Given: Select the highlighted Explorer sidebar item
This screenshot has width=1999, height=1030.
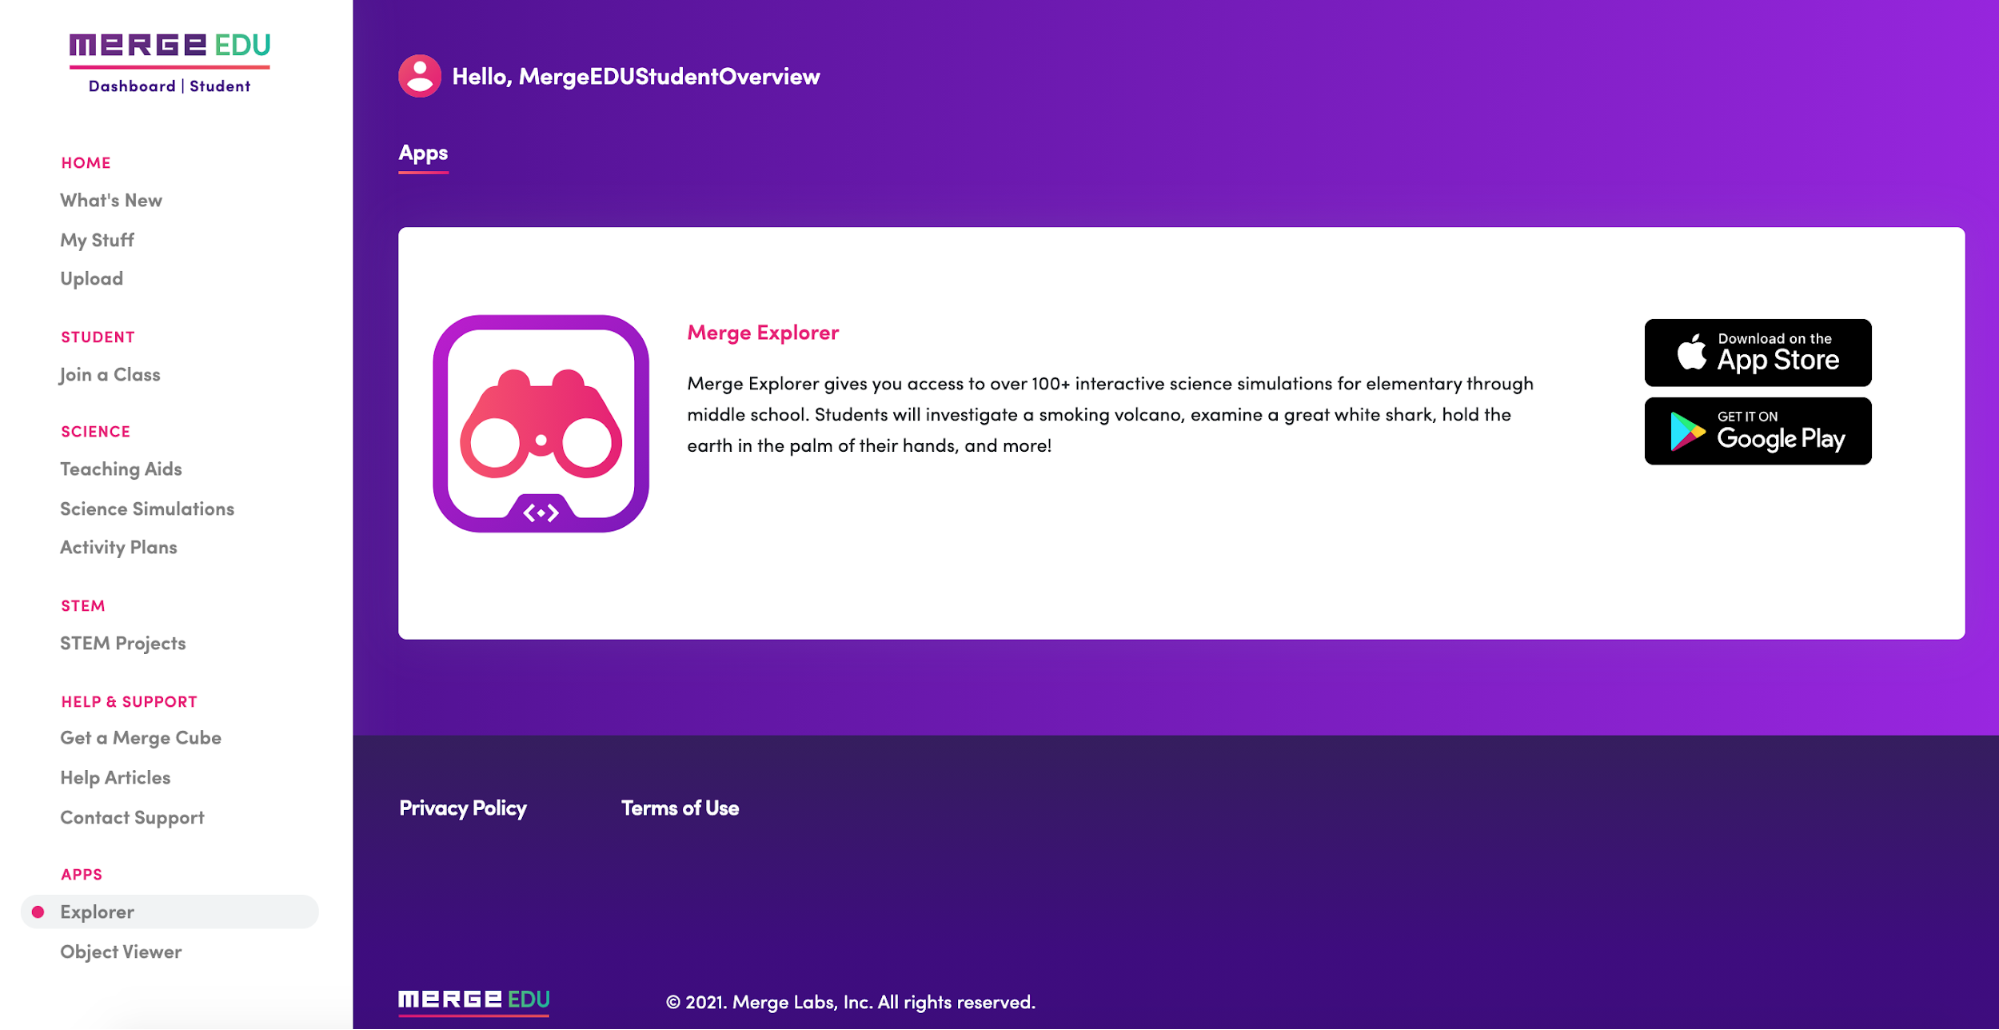Looking at the screenshot, I should click(97, 911).
